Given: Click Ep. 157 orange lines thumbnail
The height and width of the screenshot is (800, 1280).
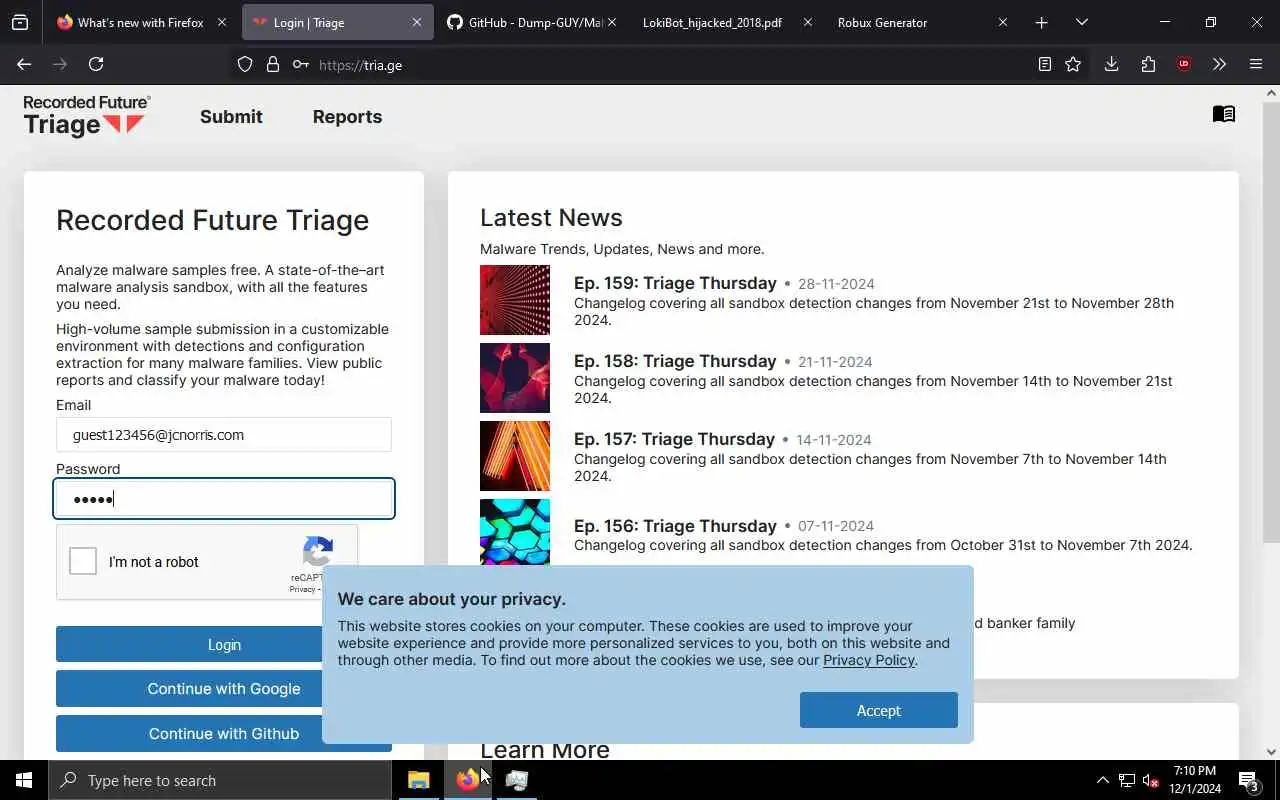Looking at the screenshot, I should click(x=515, y=456).
